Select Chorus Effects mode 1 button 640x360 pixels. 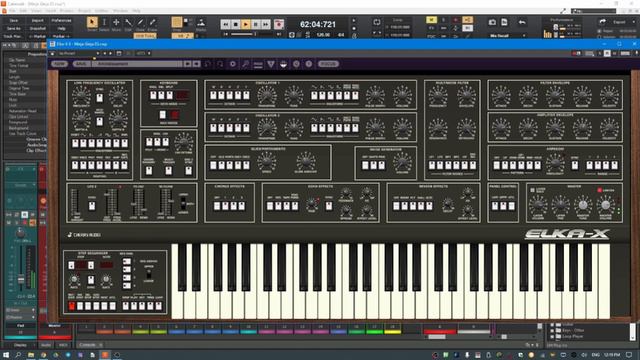coord(225,206)
